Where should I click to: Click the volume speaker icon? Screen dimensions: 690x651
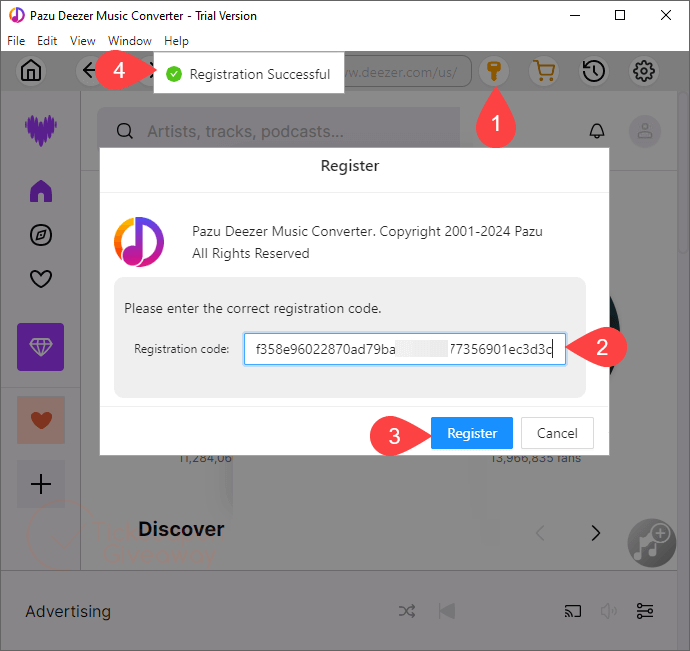pos(609,611)
